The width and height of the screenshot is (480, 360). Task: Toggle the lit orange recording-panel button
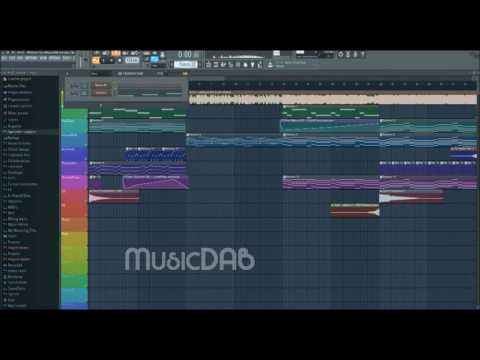116,53
